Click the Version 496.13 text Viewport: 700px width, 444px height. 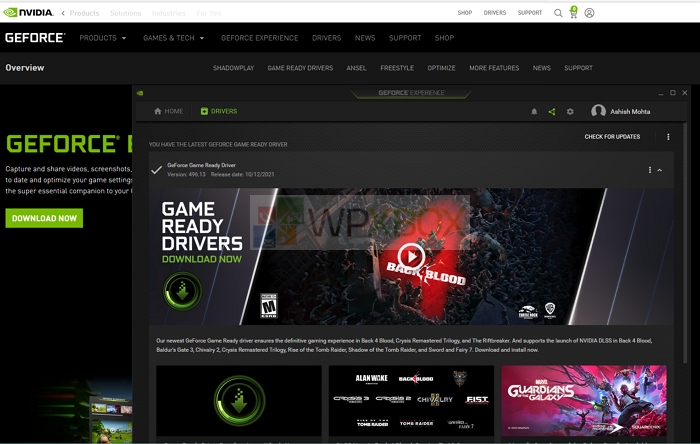point(186,174)
